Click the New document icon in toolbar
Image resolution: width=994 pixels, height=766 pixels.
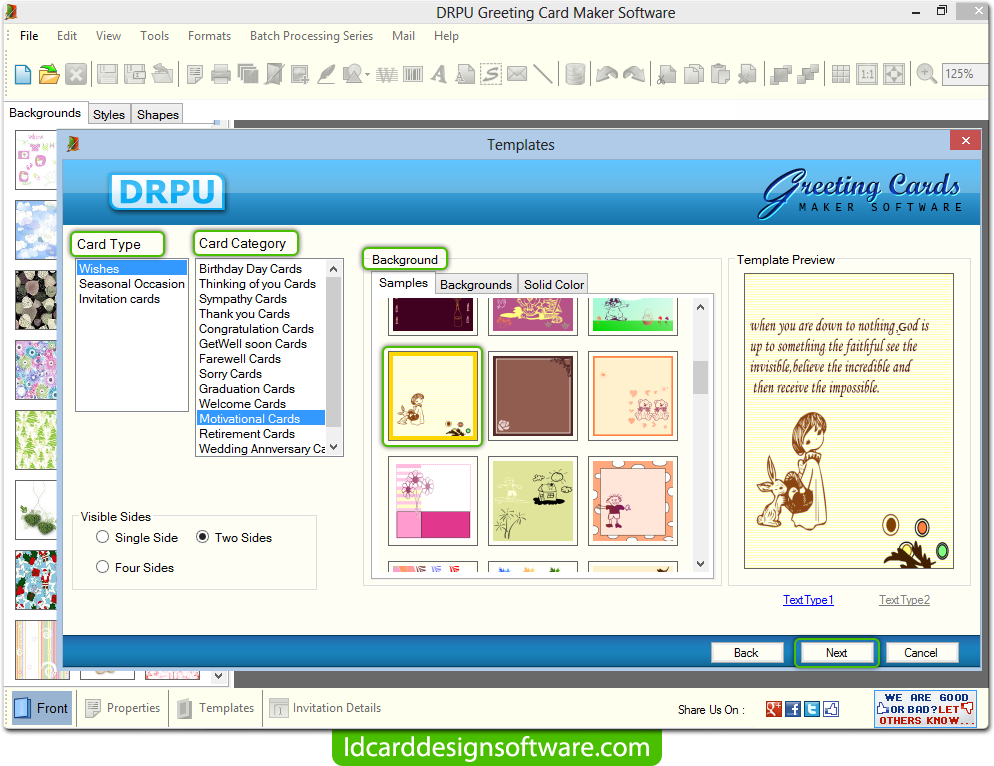[x=23, y=75]
